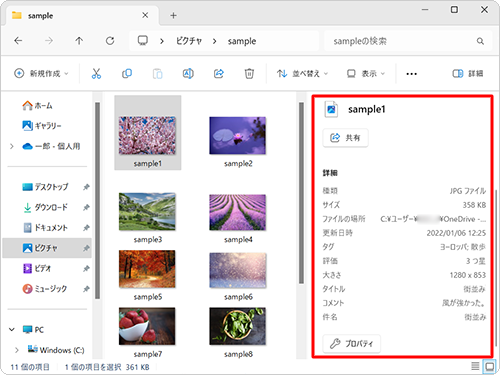Click chevron after ピクチャ in address bar
This screenshot has height=375, width=500.
pos(215,41)
